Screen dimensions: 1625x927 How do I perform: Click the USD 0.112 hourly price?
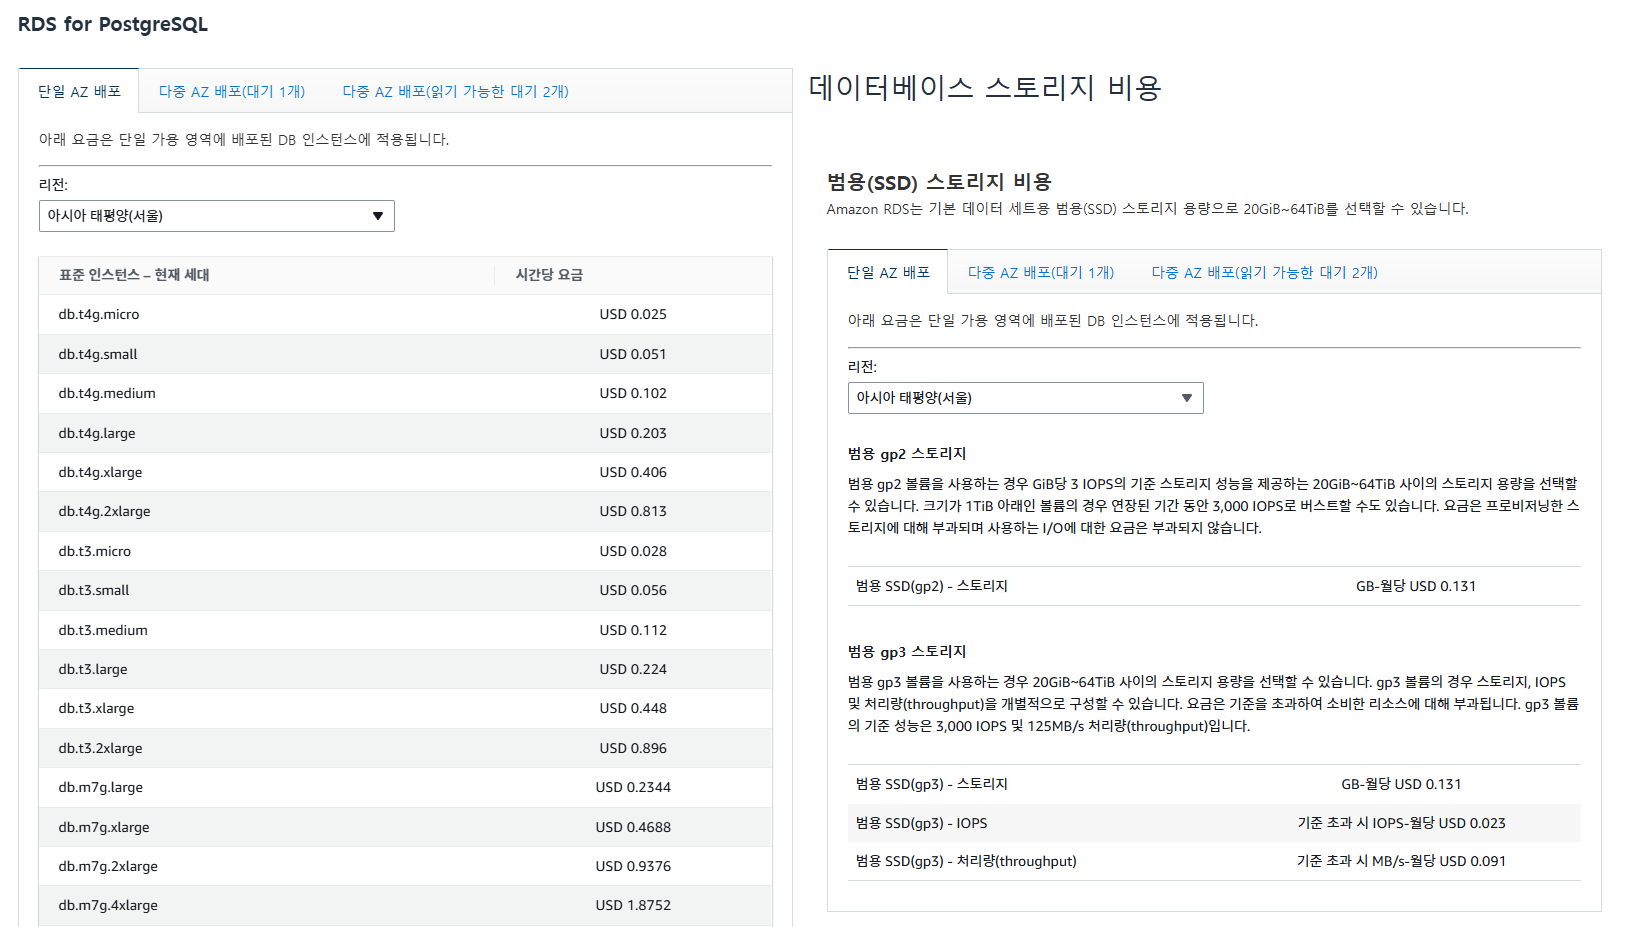pos(633,630)
